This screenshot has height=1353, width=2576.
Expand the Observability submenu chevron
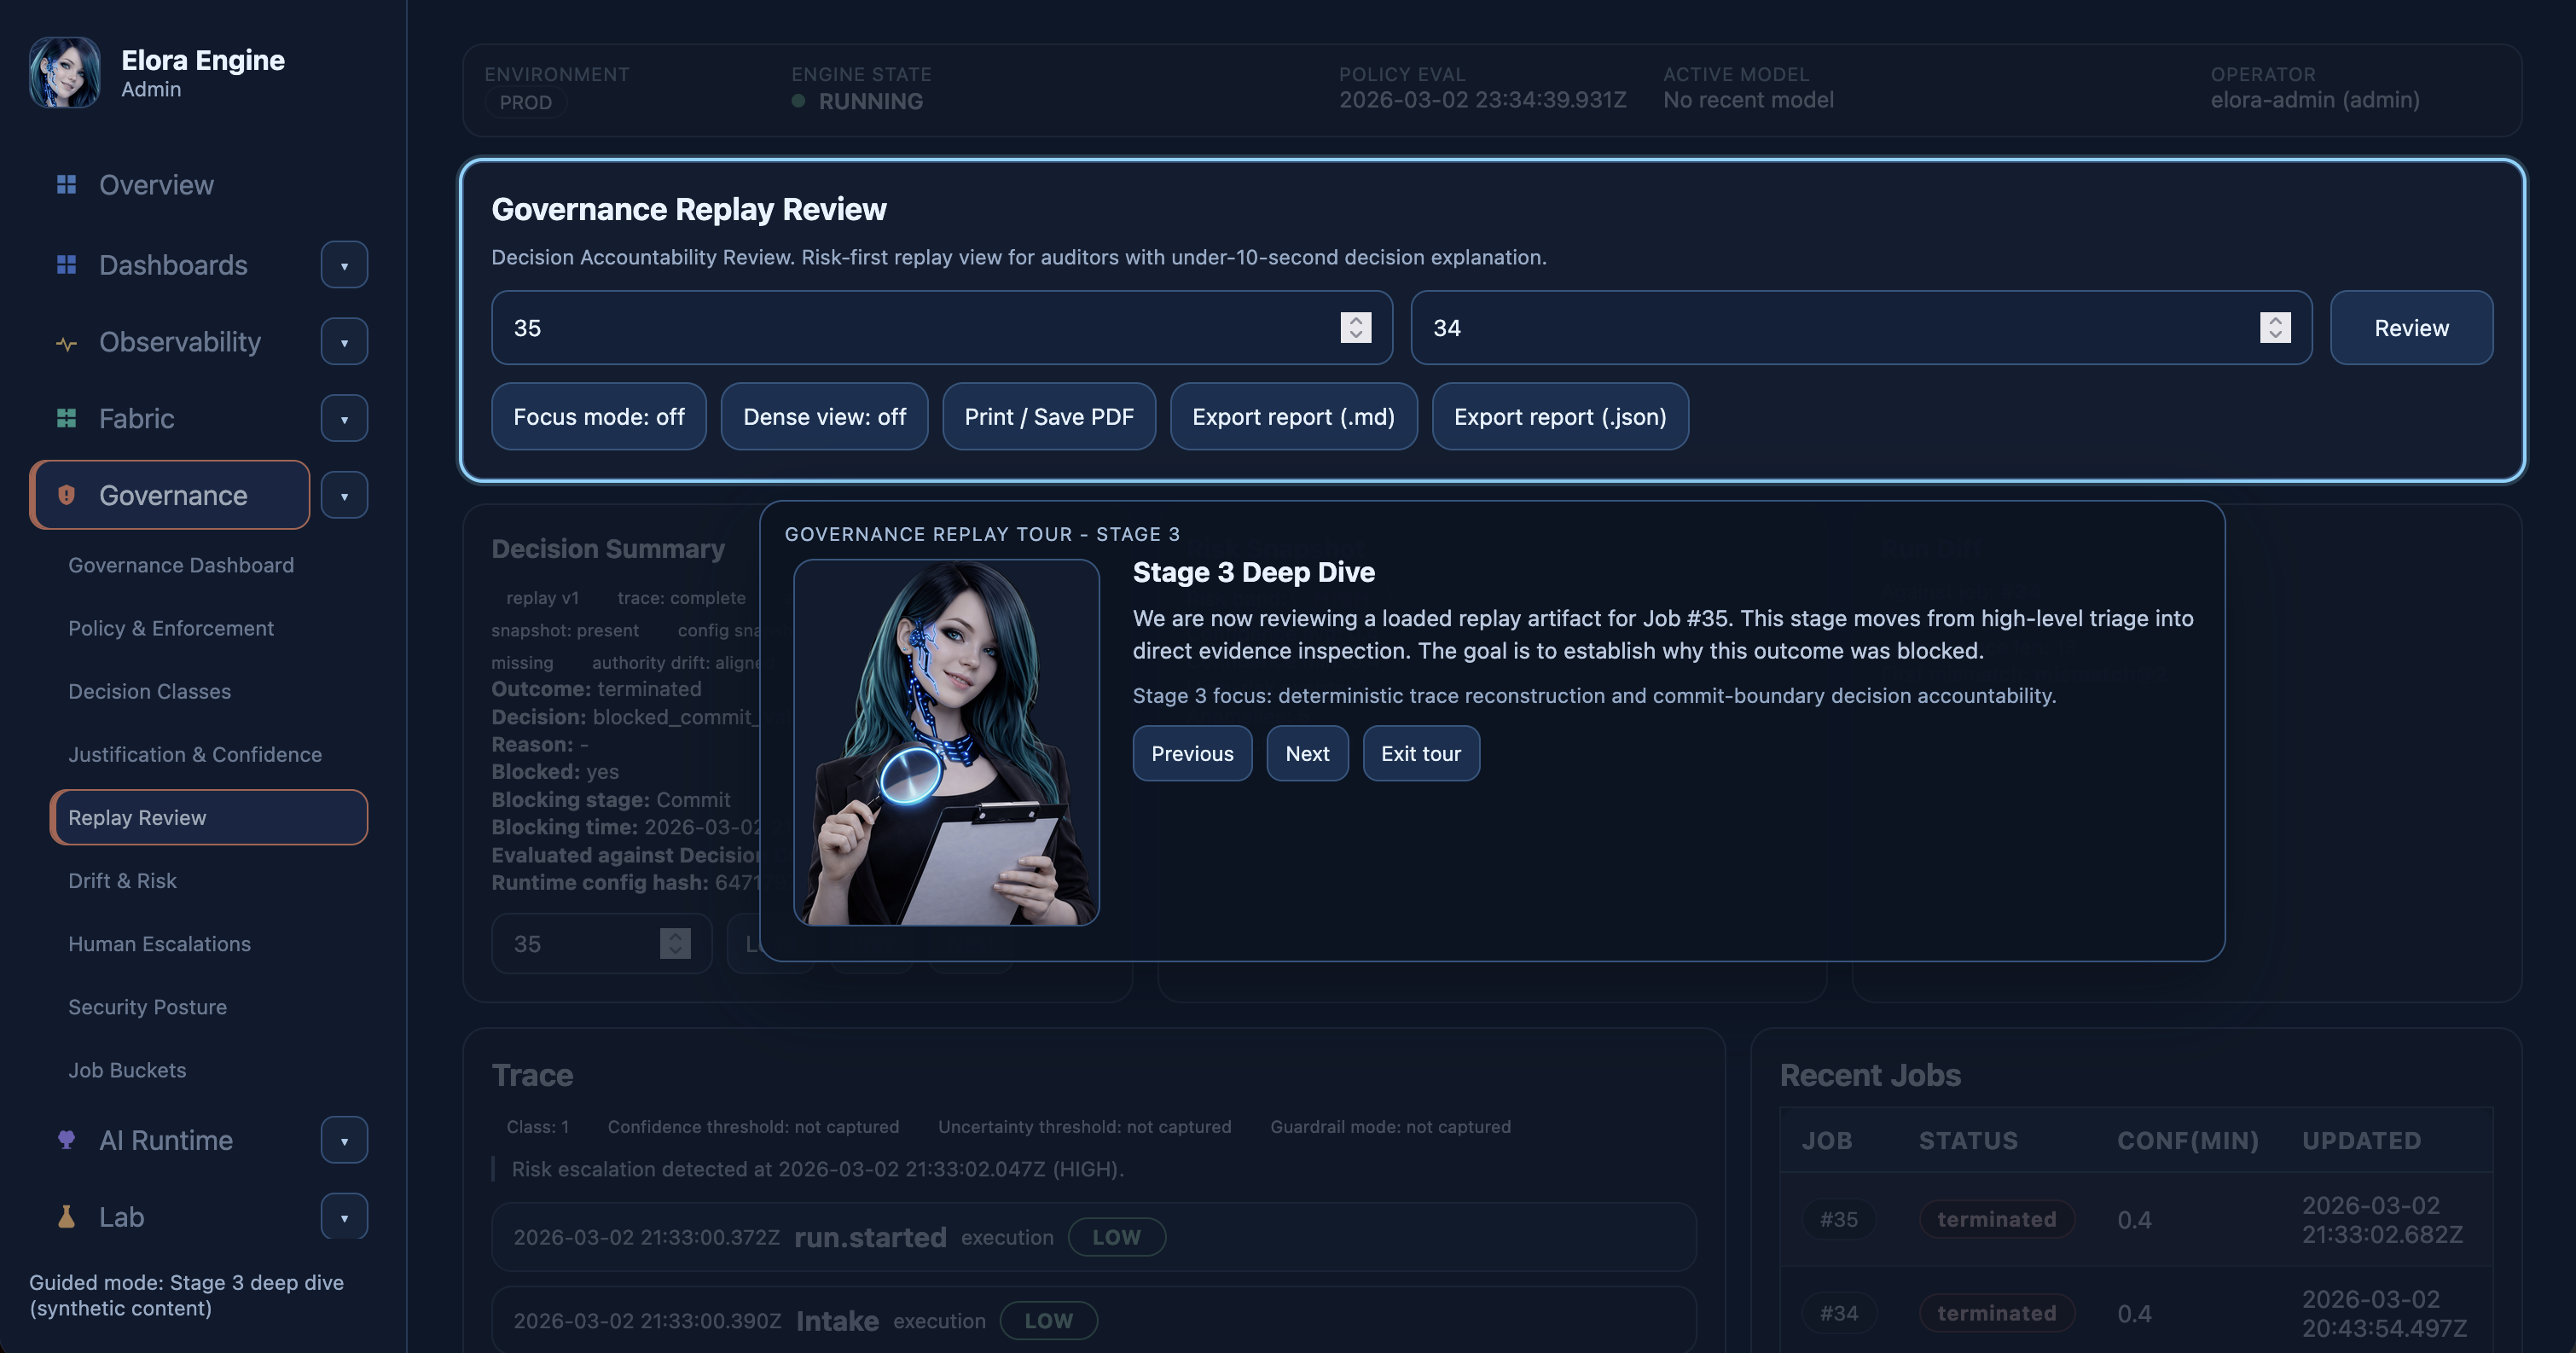(344, 341)
